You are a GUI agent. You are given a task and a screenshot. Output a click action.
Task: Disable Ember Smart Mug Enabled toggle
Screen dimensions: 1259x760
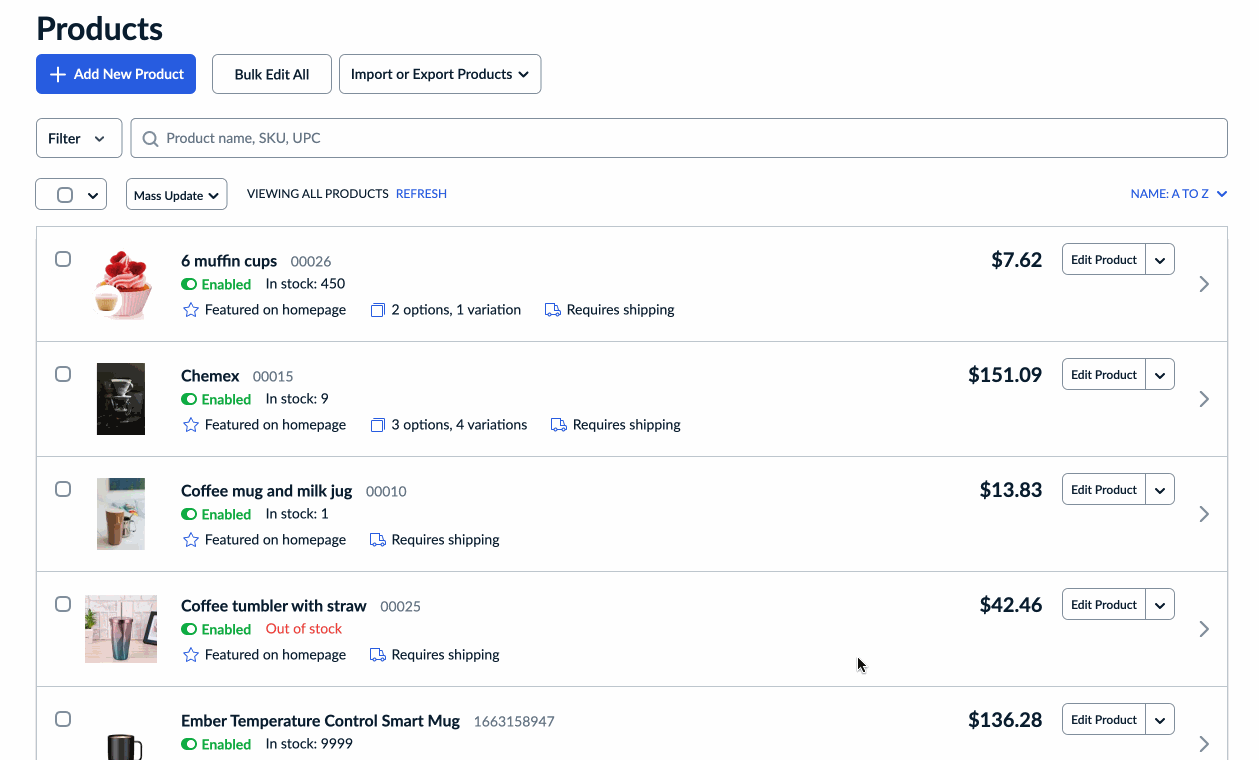[x=189, y=745]
